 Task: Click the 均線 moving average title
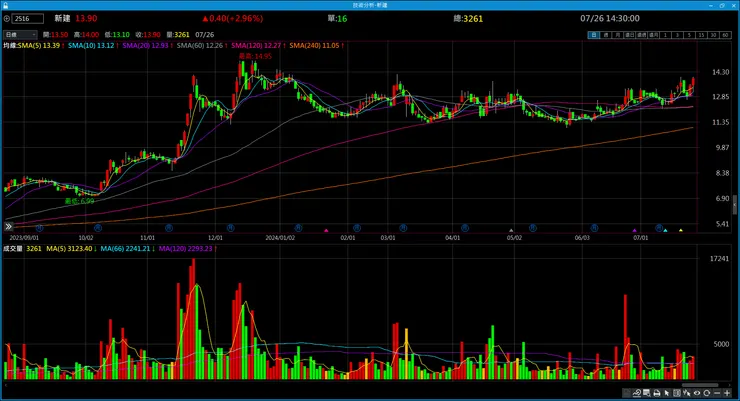[x=10, y=45]
